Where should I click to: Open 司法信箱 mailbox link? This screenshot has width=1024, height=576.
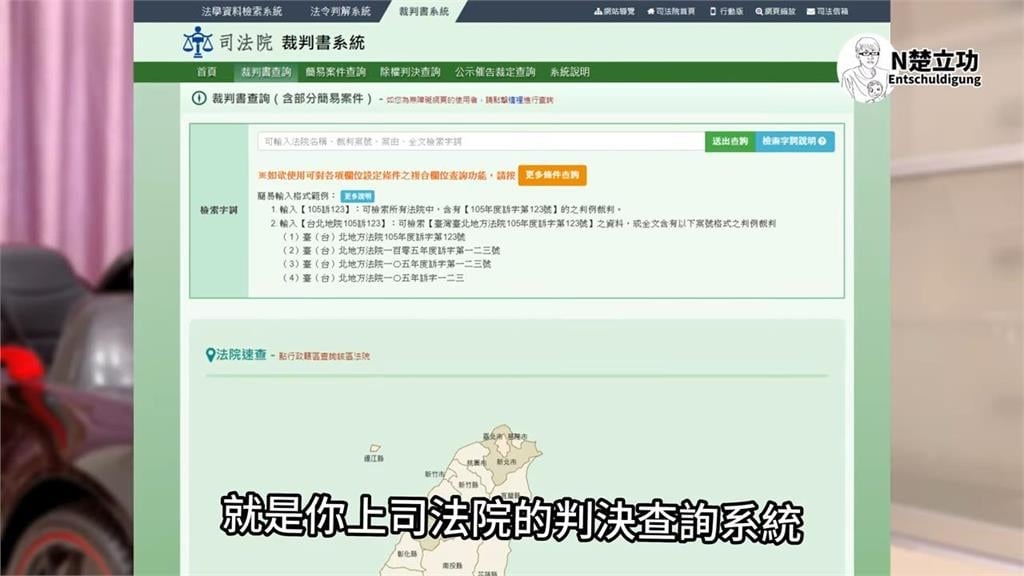tap(827, 11)
